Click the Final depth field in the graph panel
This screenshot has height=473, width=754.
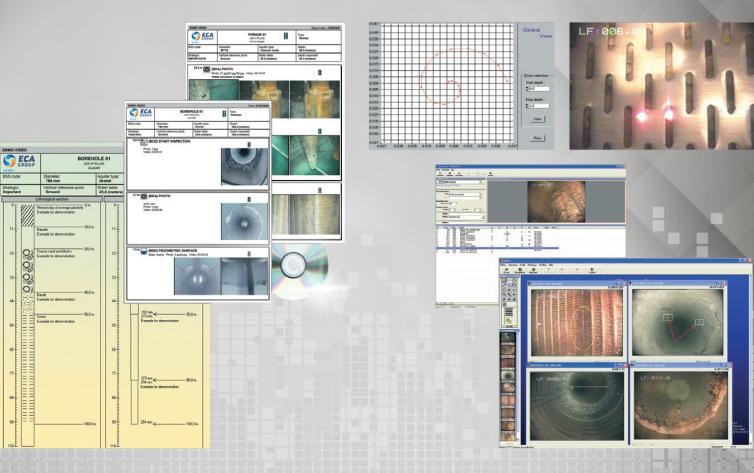click(x=538, y=106)
